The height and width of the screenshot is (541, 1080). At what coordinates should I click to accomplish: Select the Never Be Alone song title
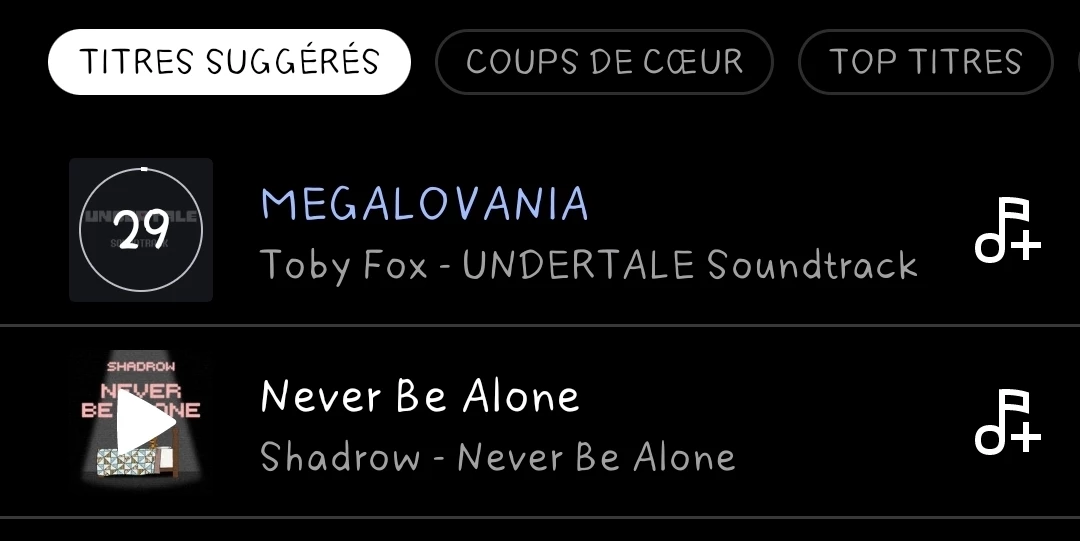(419, 396)
